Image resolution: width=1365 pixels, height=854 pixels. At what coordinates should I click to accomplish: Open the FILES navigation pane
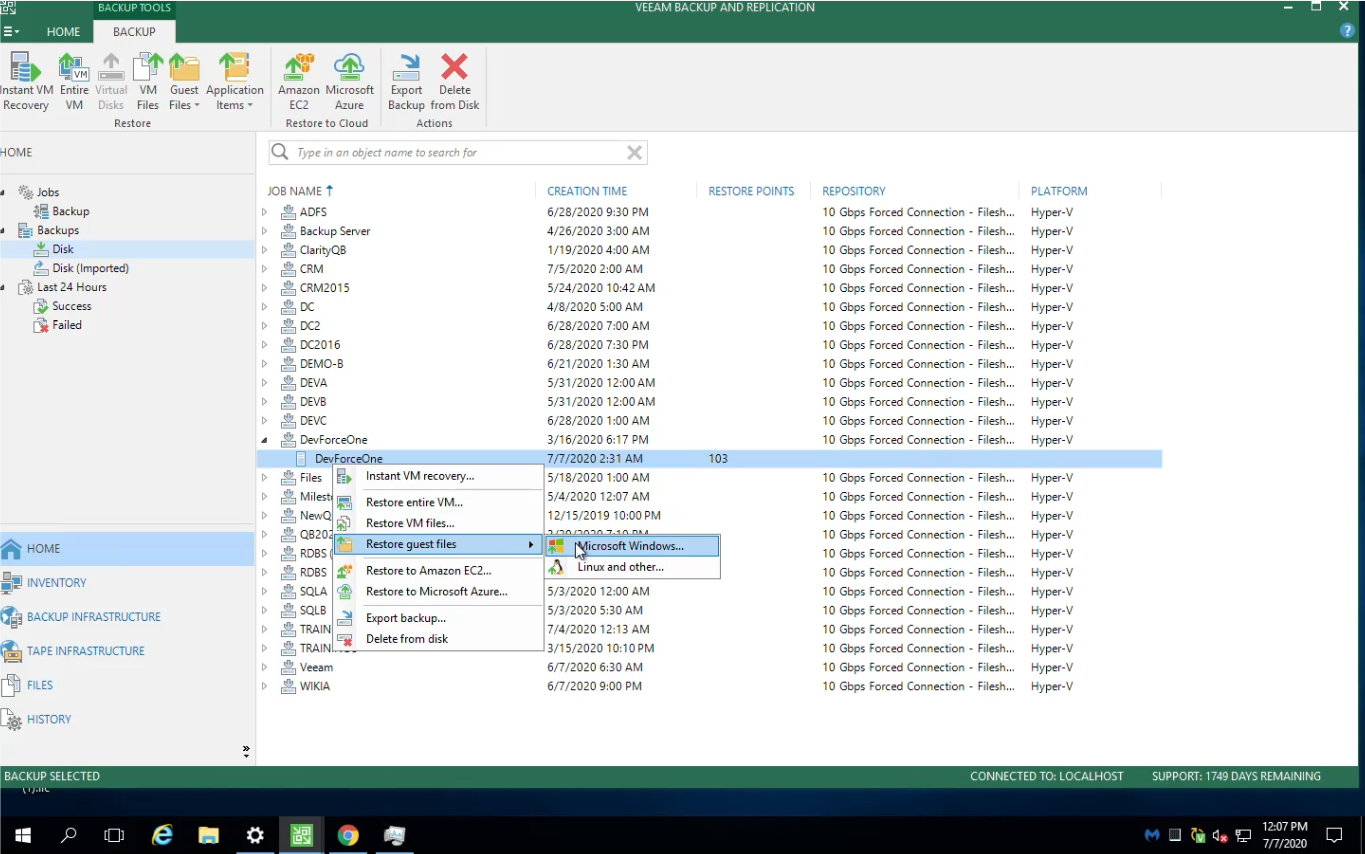tap(127, 685)
